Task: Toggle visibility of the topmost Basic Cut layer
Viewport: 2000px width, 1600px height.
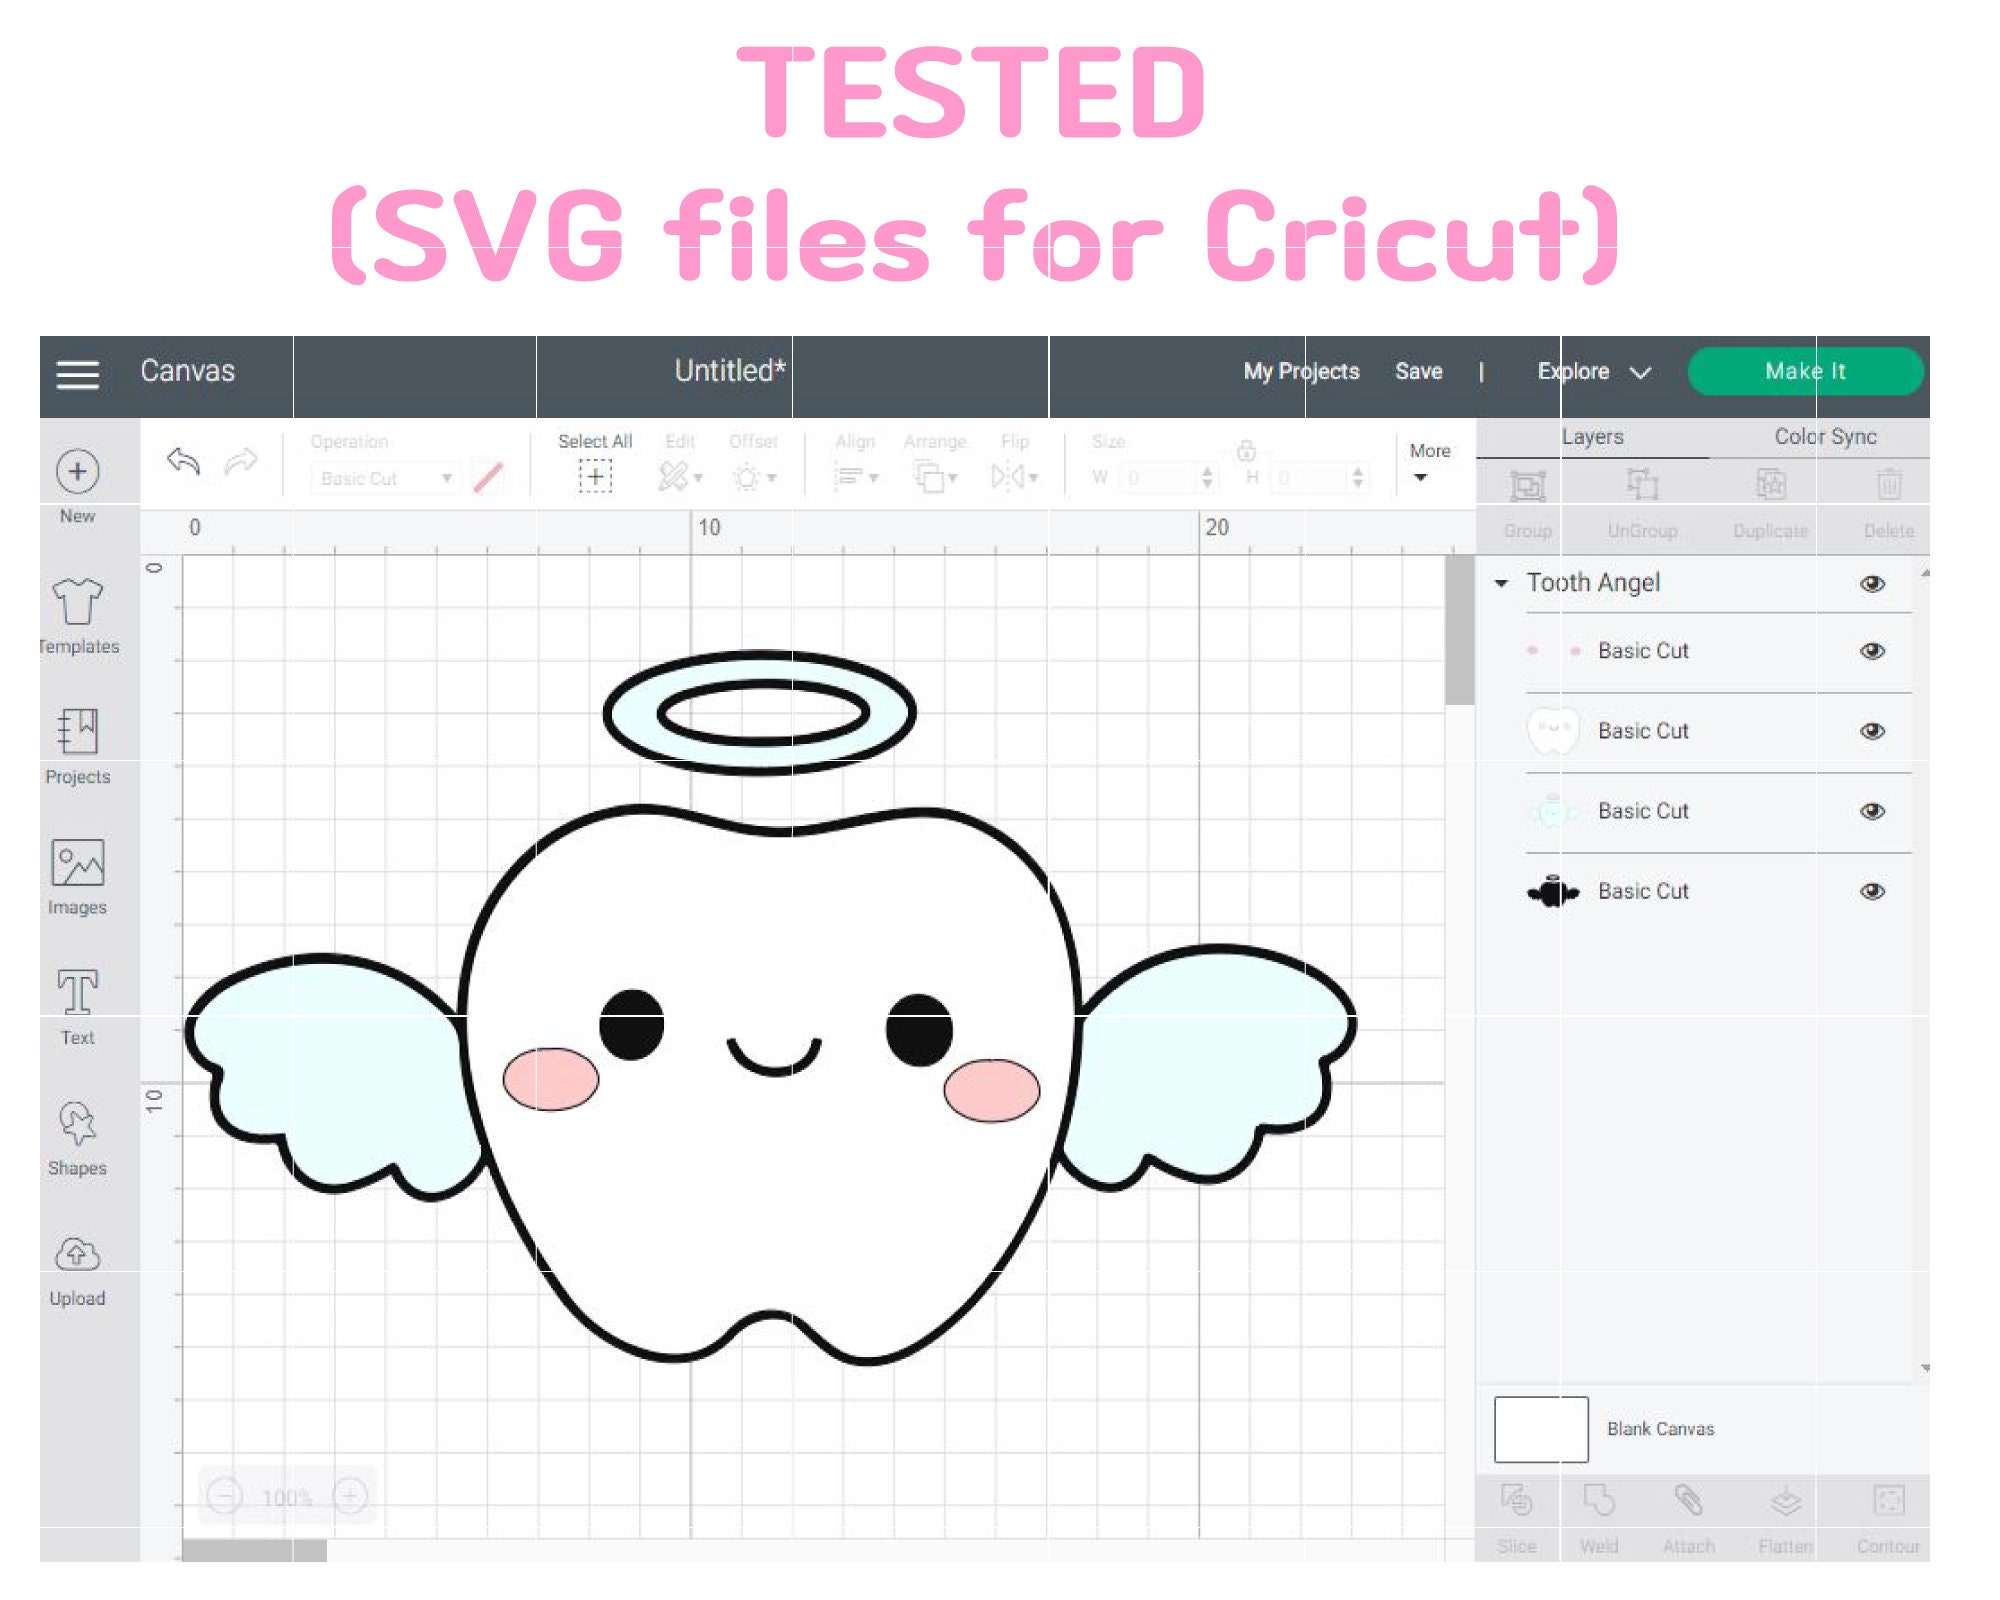Action: 1873,650
